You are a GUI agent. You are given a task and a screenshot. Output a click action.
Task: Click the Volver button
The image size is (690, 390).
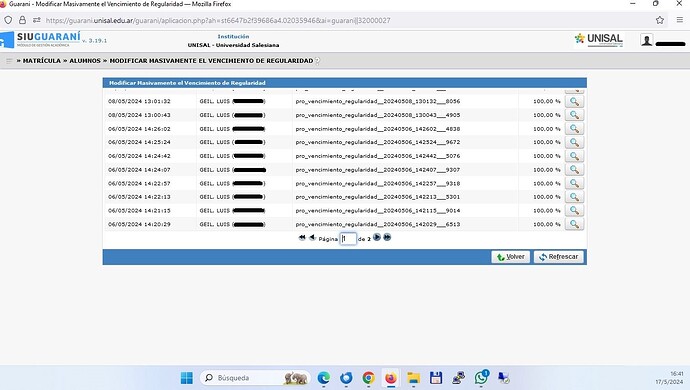pyautogui.click(x=510, y=257)
